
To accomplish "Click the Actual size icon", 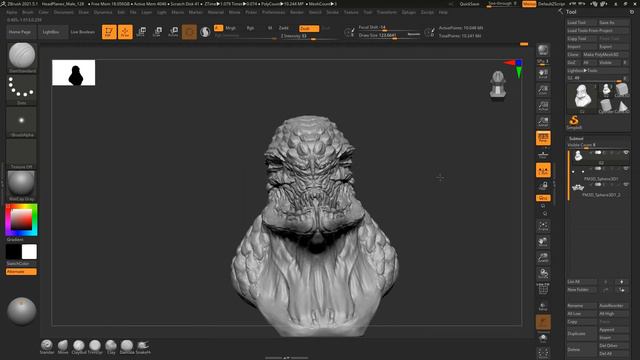I will click(543, 106).
